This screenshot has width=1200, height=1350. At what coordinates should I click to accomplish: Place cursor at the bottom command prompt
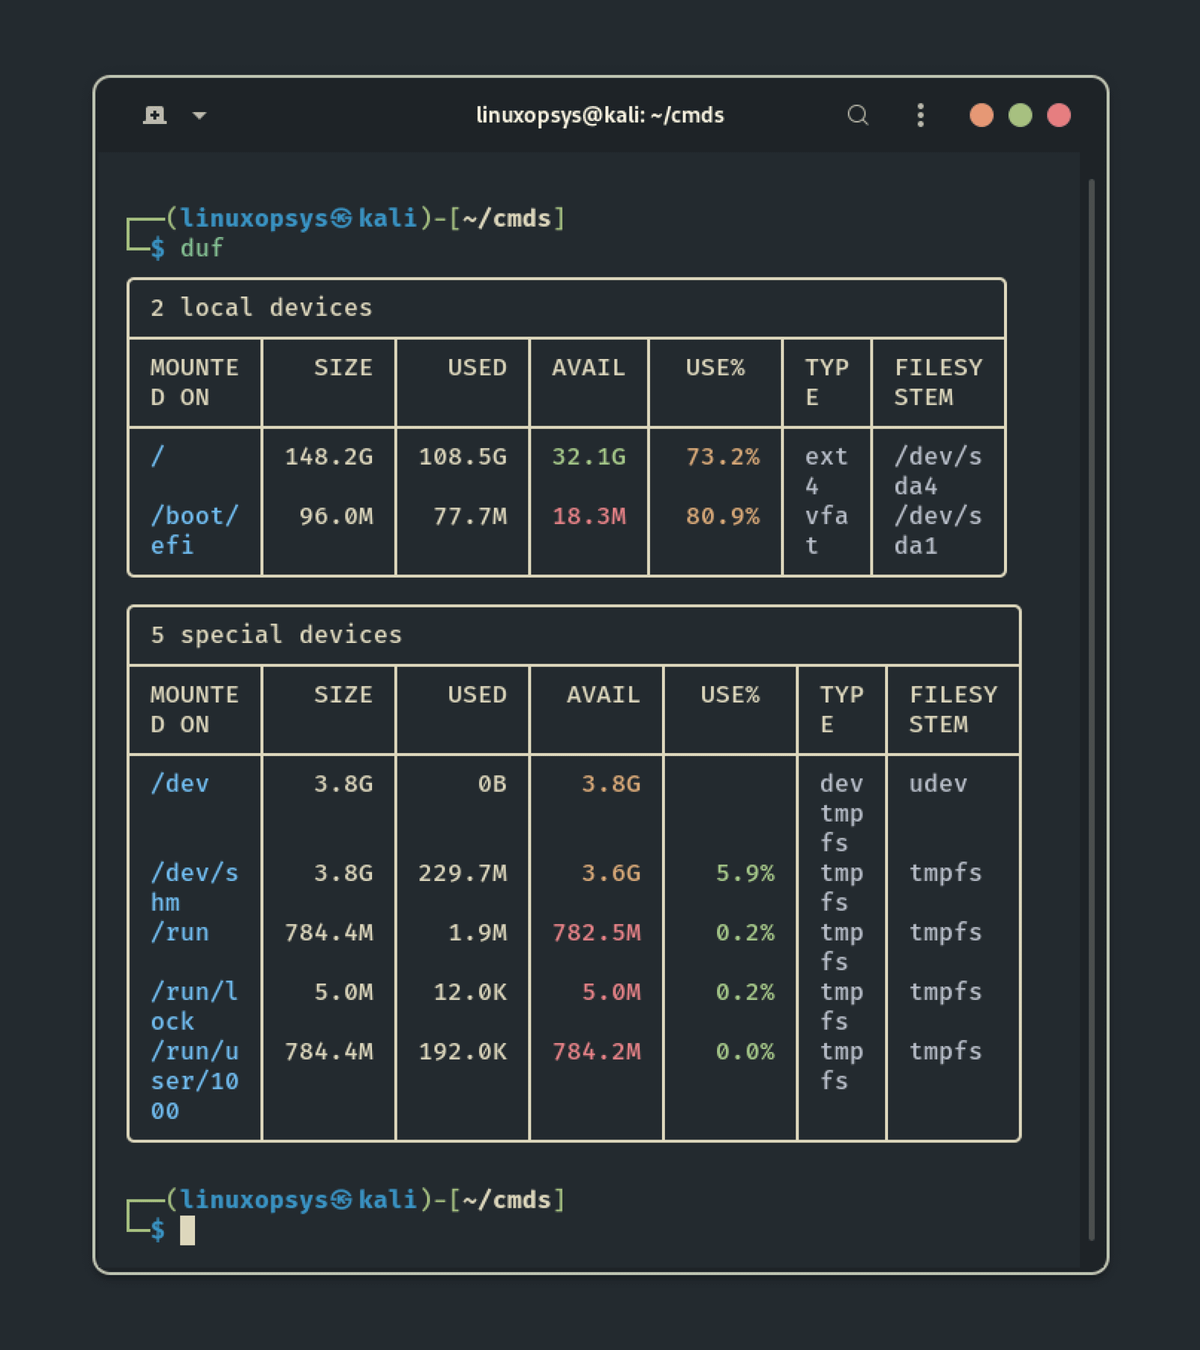[x=188, y=1230]
